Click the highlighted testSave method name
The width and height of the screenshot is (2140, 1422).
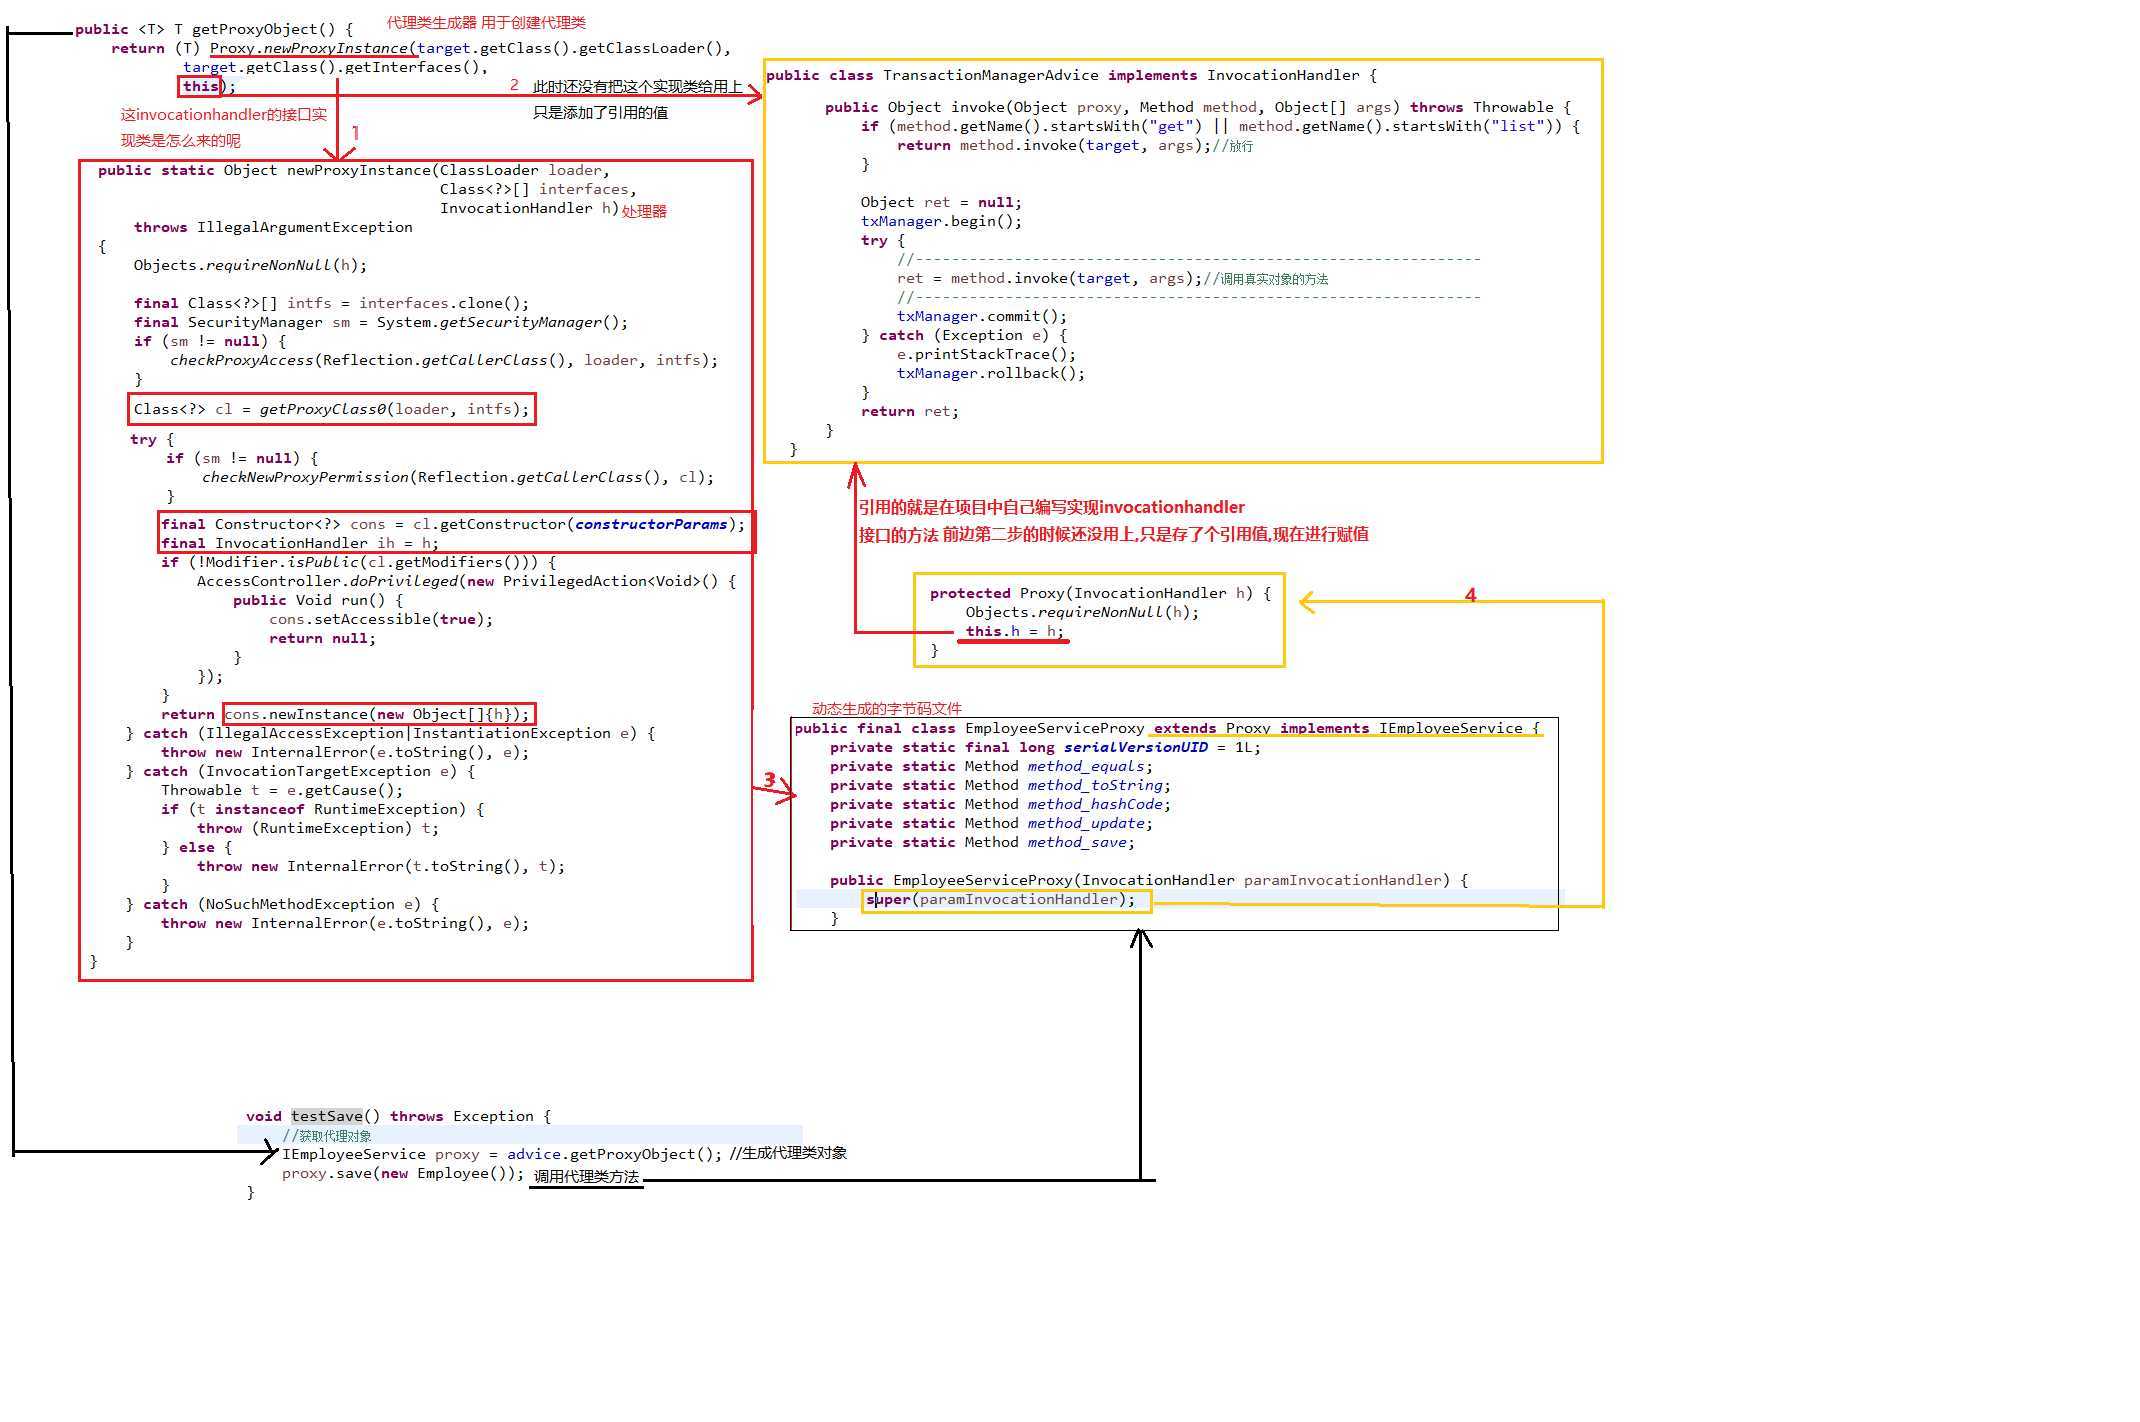326,1116
